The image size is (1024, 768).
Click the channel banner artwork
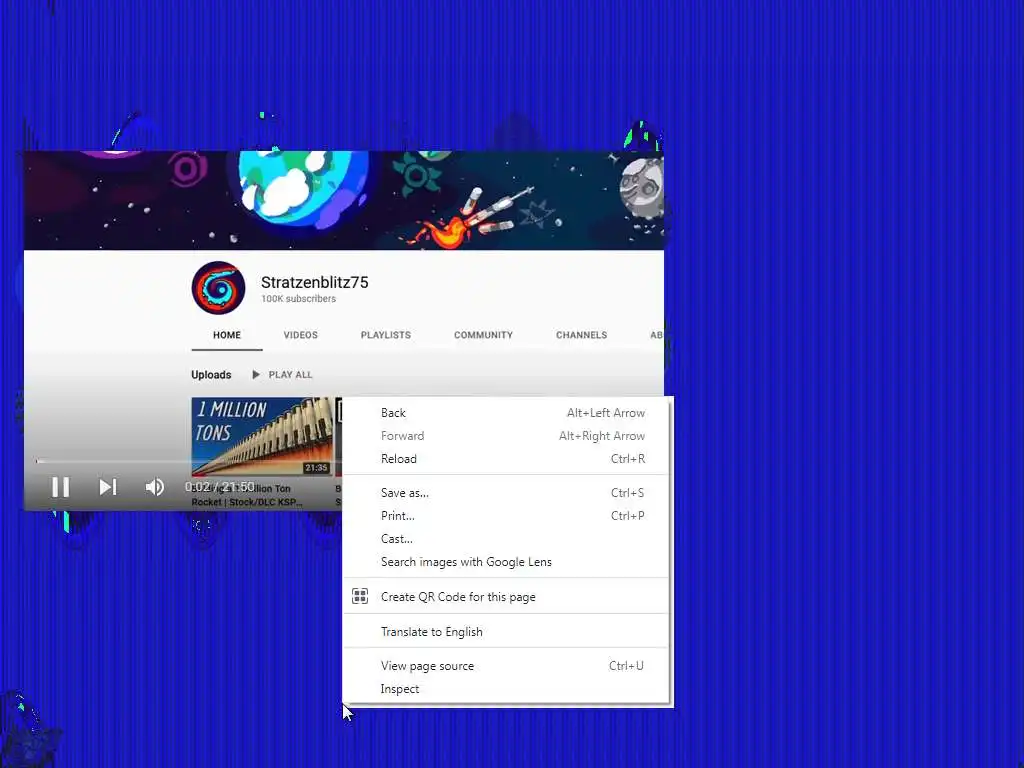pyautogui.click(x=344, y=200)
